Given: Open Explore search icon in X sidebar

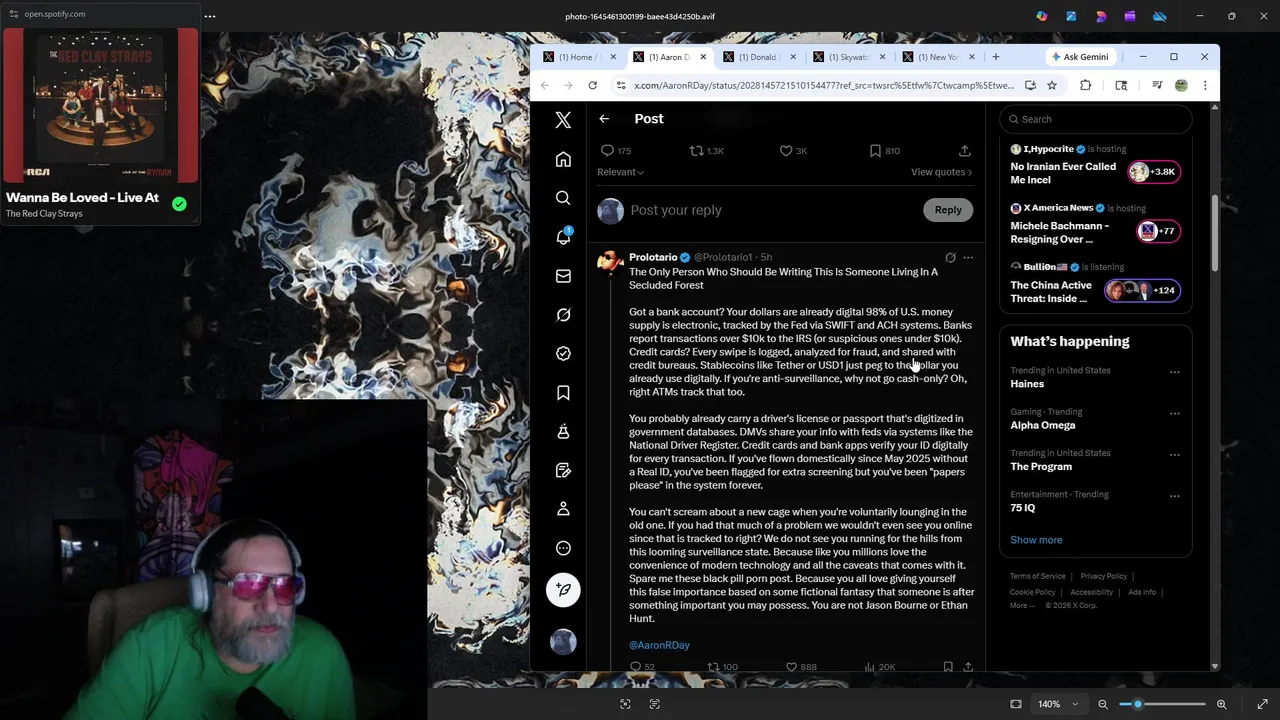Looking at the screenshot, I should (563, 198).
